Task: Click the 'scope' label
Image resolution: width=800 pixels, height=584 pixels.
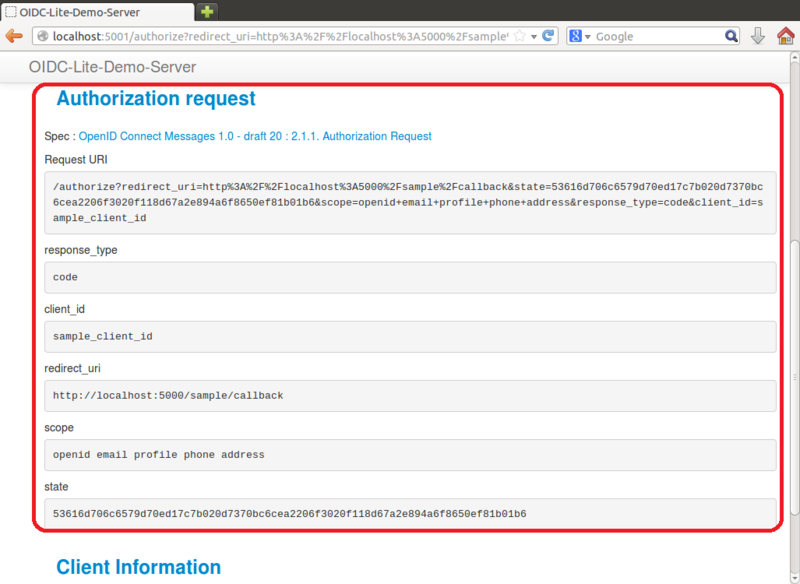Action: click(59, 428)
